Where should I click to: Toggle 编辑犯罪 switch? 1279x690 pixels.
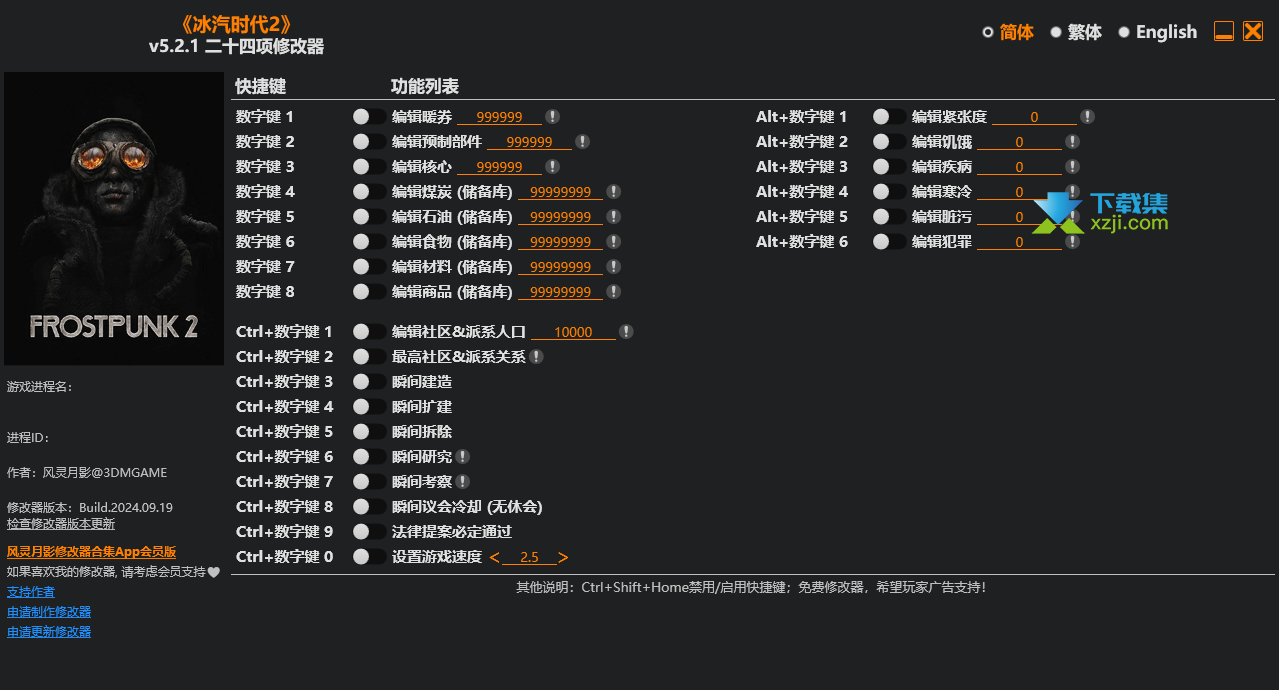click(889, 242)
